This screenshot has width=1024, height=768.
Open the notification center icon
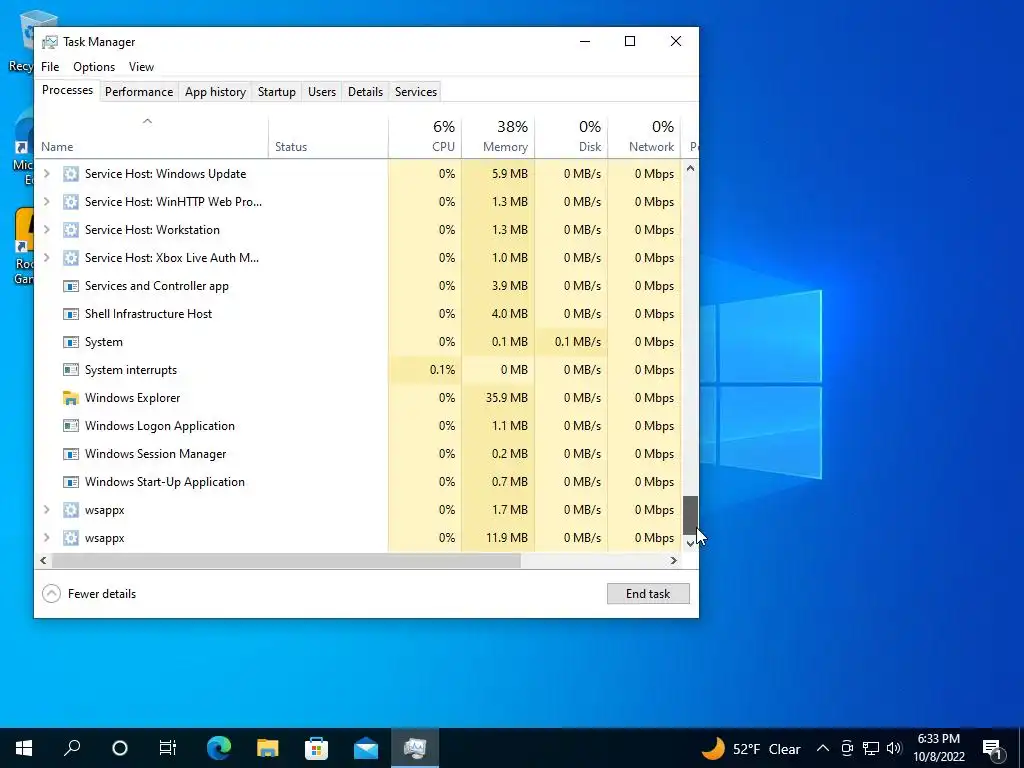[x=993, y=748]
